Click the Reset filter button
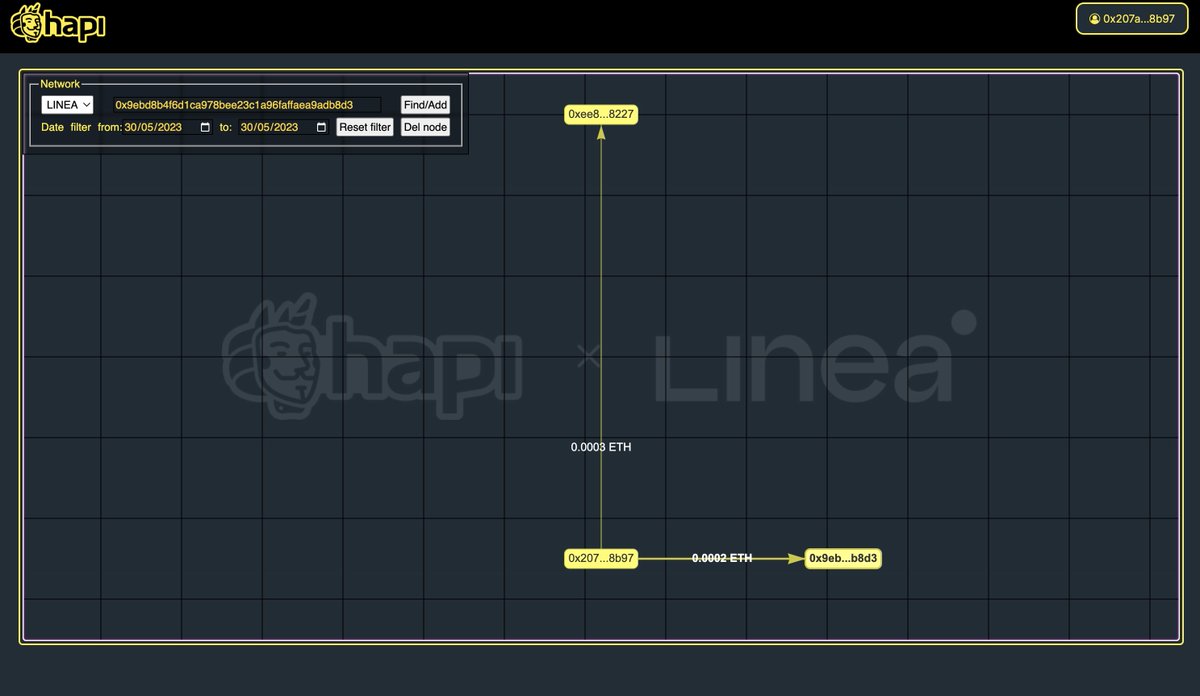 point(365,127)
